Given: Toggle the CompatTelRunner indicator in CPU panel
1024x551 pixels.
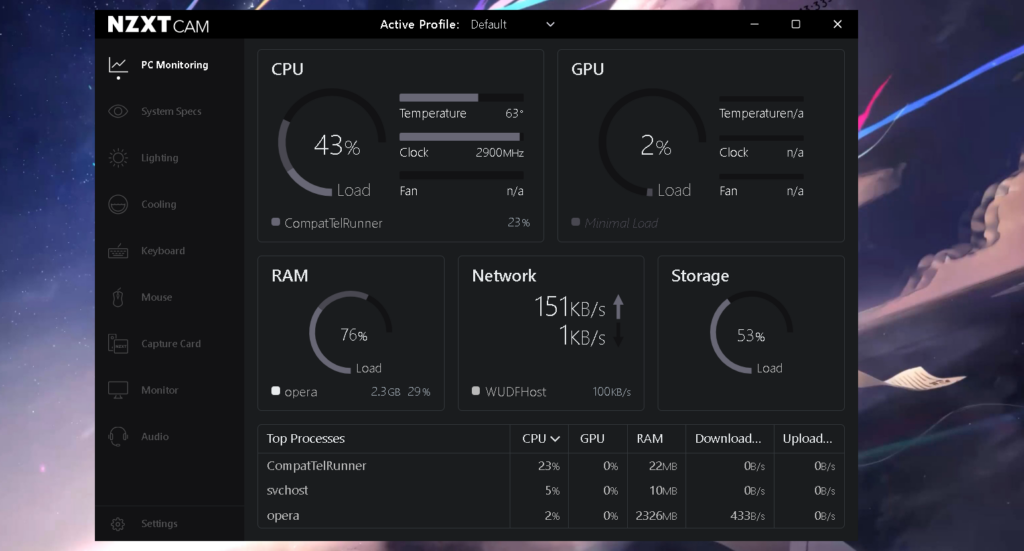Looking at the screenshot, I should 275,222.
